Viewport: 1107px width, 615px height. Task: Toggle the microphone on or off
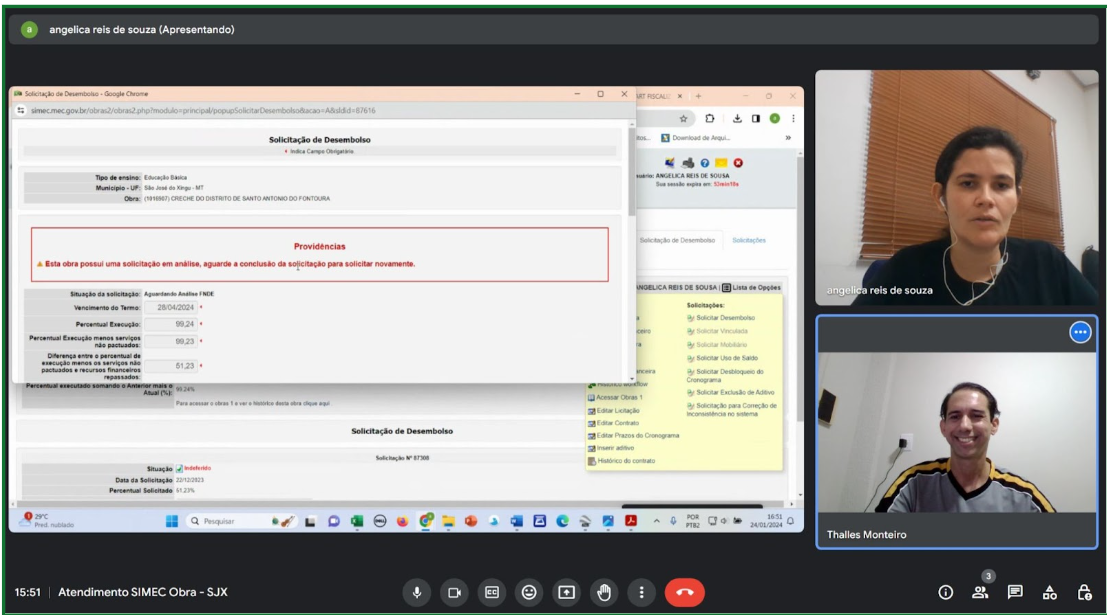417,592
